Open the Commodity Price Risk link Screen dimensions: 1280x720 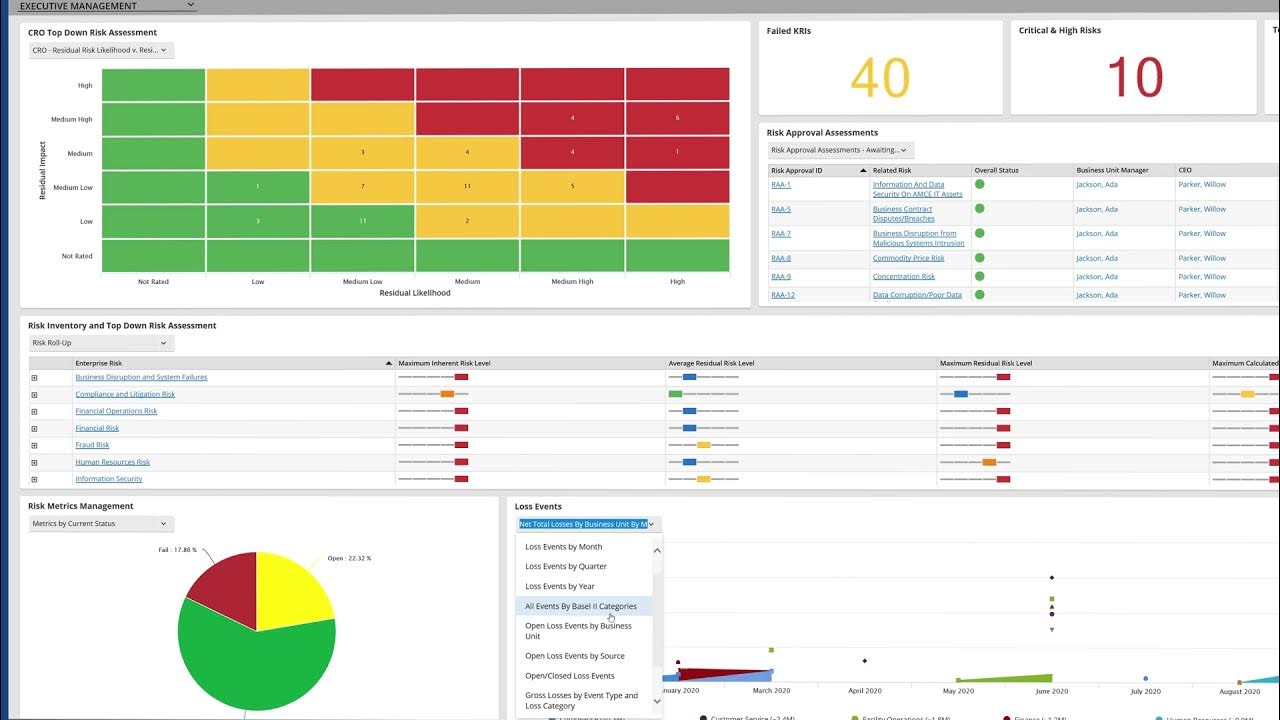coord(908,258)
